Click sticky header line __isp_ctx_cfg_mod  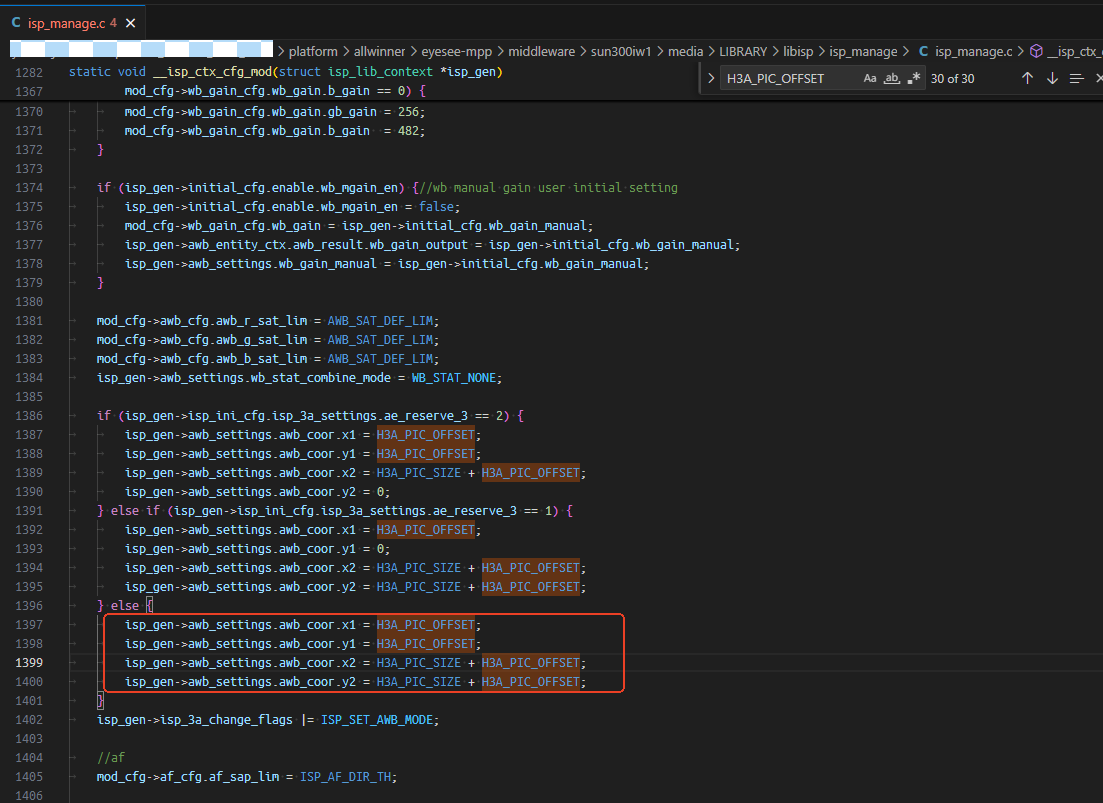286,72
